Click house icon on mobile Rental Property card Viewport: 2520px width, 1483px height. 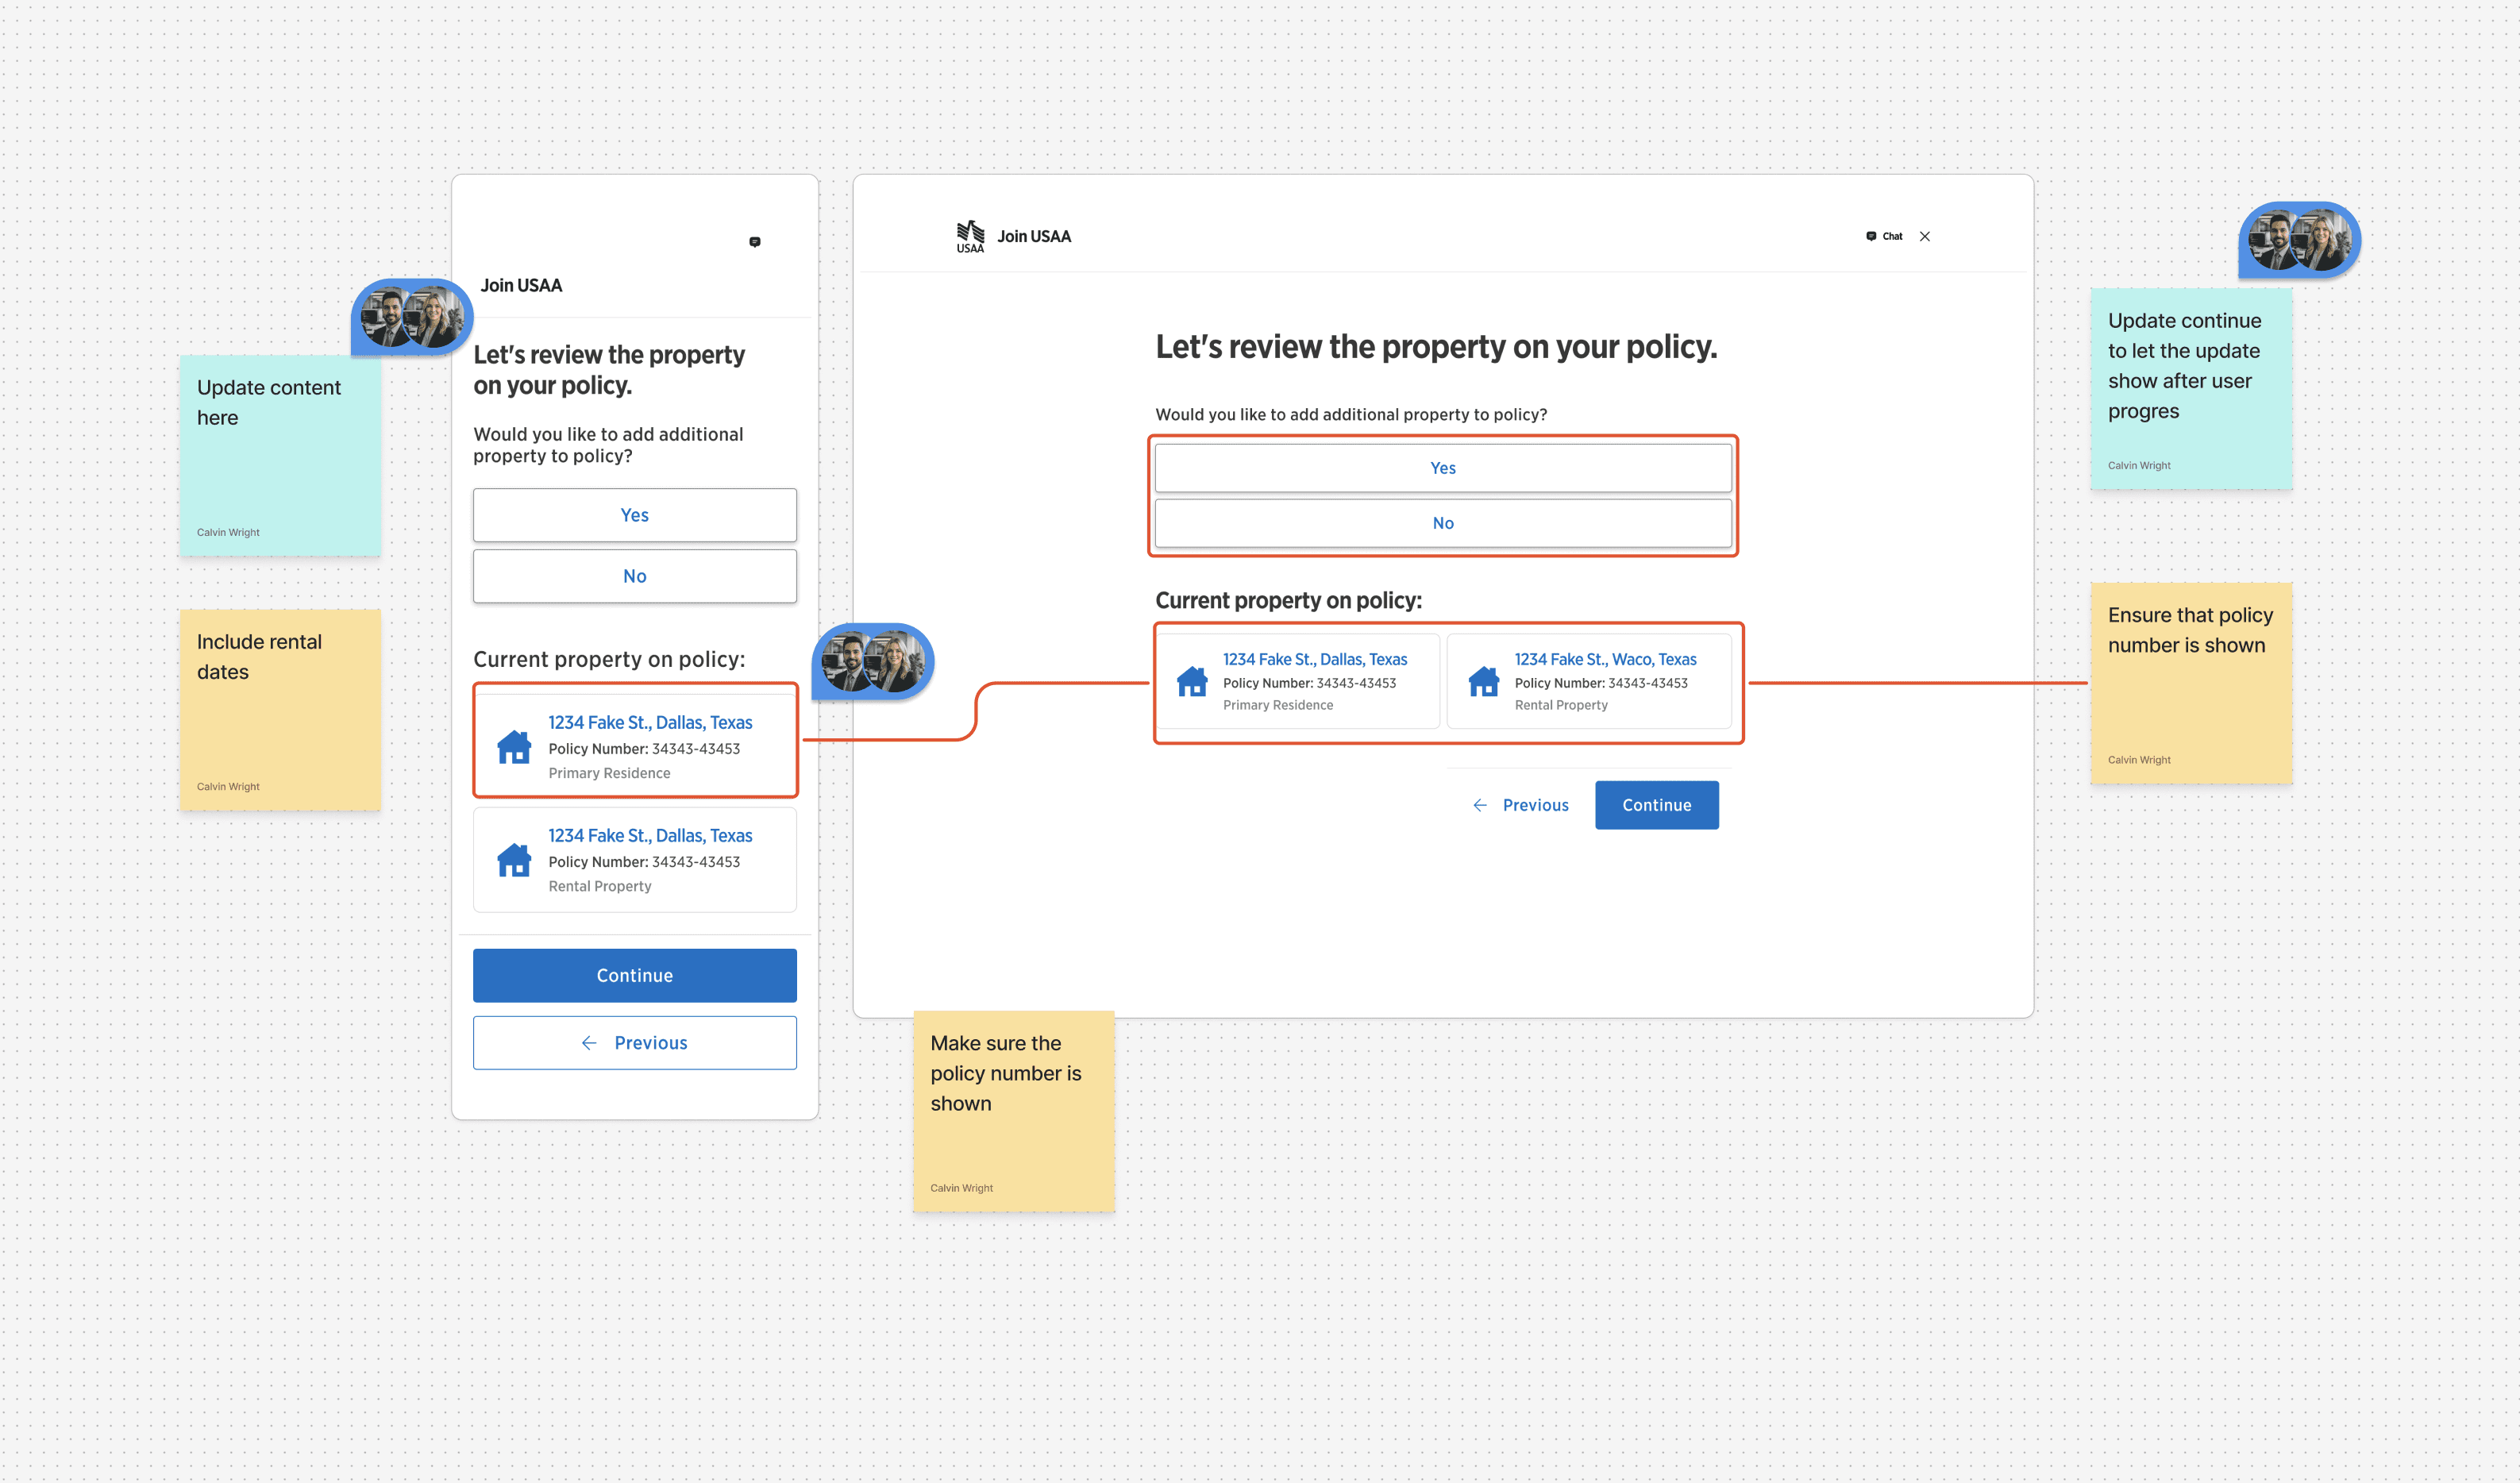click(x=514, y=860)
